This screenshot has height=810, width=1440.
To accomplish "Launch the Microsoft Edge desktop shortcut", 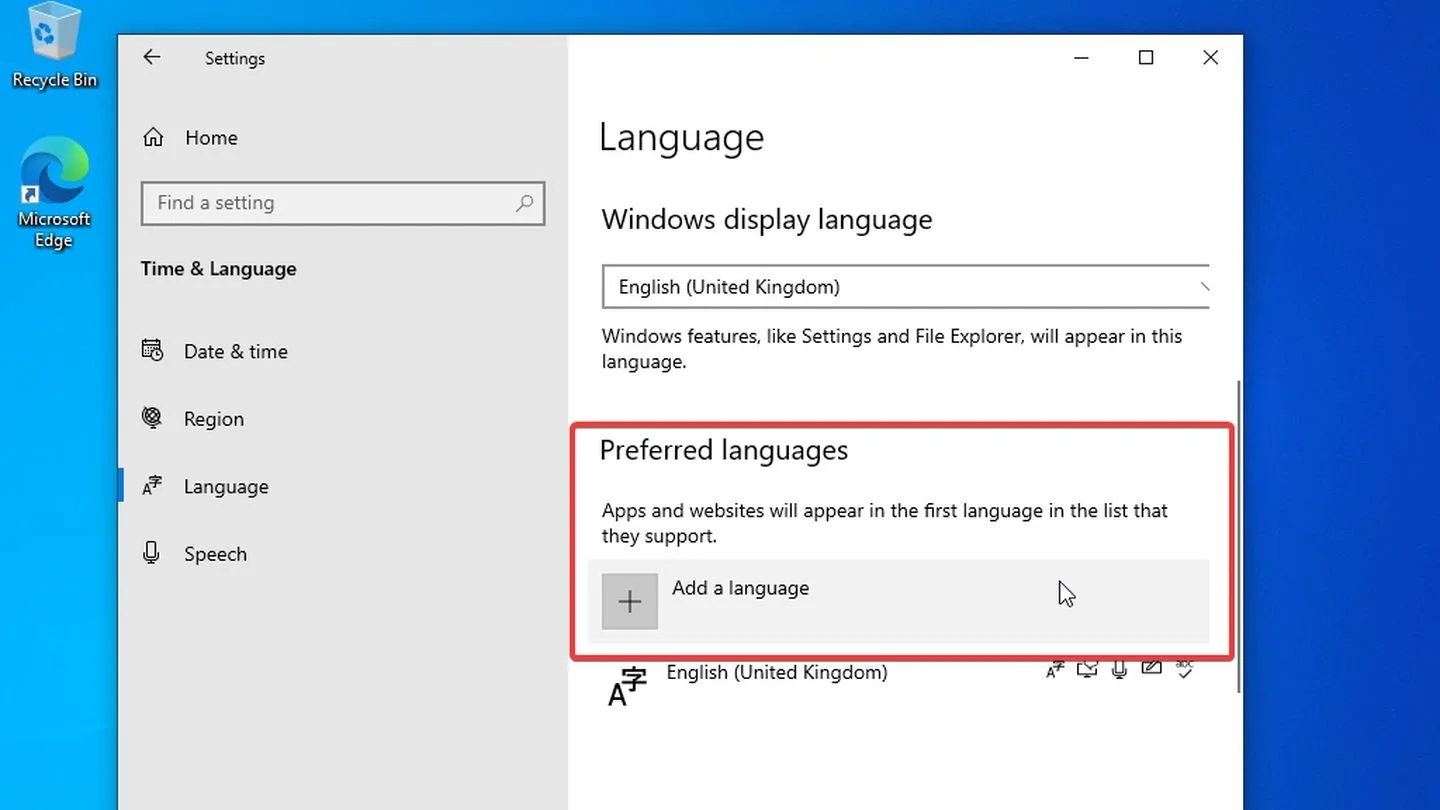I will [54, 192].
